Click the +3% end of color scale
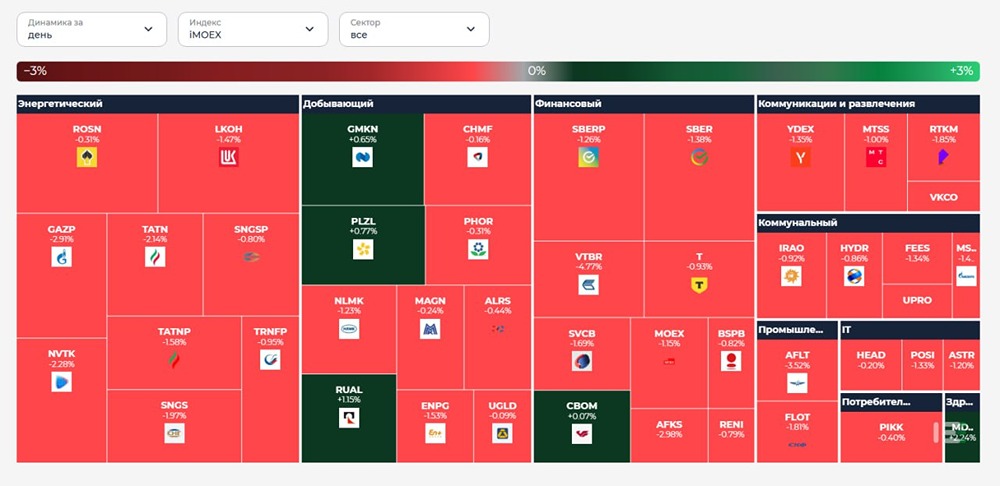The width and height of the screenshot is (1000, 486). (961, 71)
